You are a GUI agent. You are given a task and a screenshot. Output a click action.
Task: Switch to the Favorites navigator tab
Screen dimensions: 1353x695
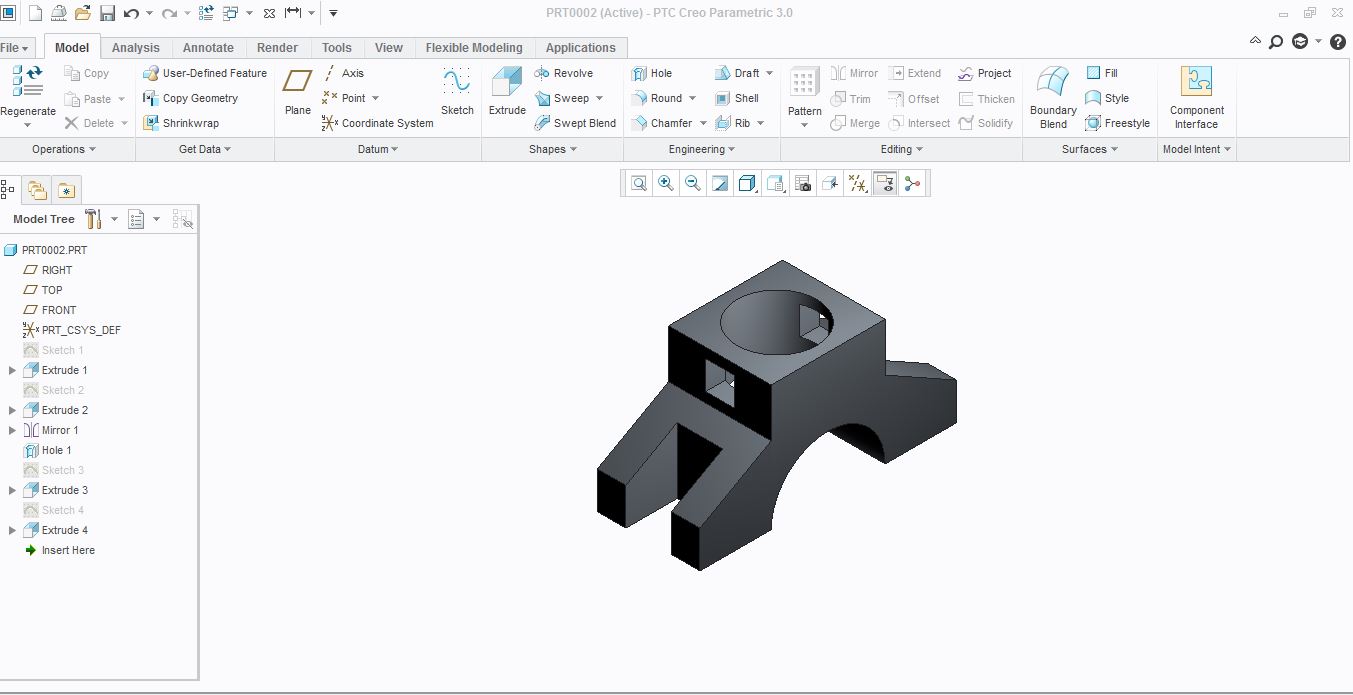coord(66,190)
